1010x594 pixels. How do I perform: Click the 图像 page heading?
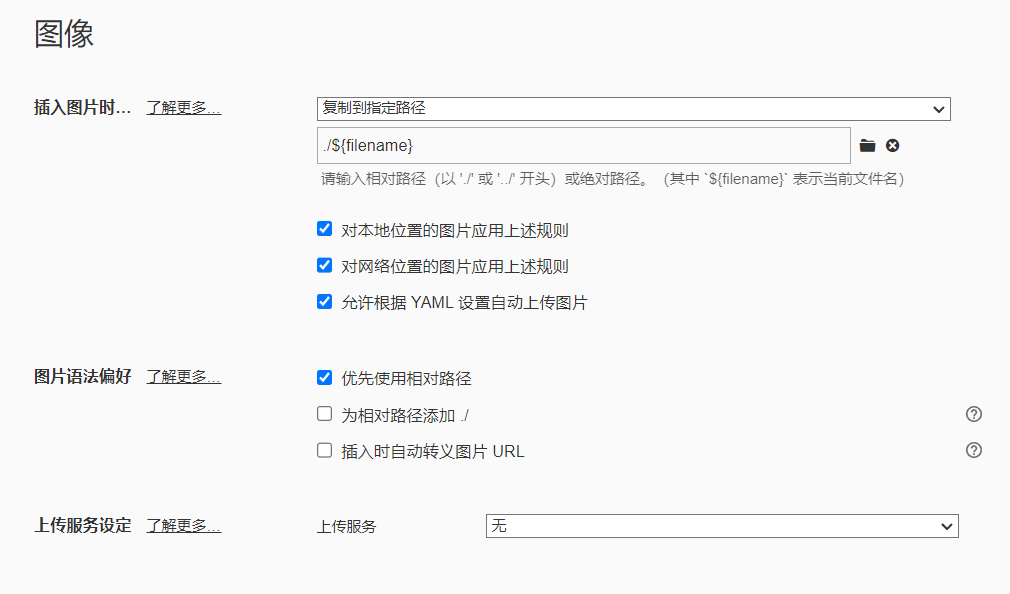coord(64,34)
